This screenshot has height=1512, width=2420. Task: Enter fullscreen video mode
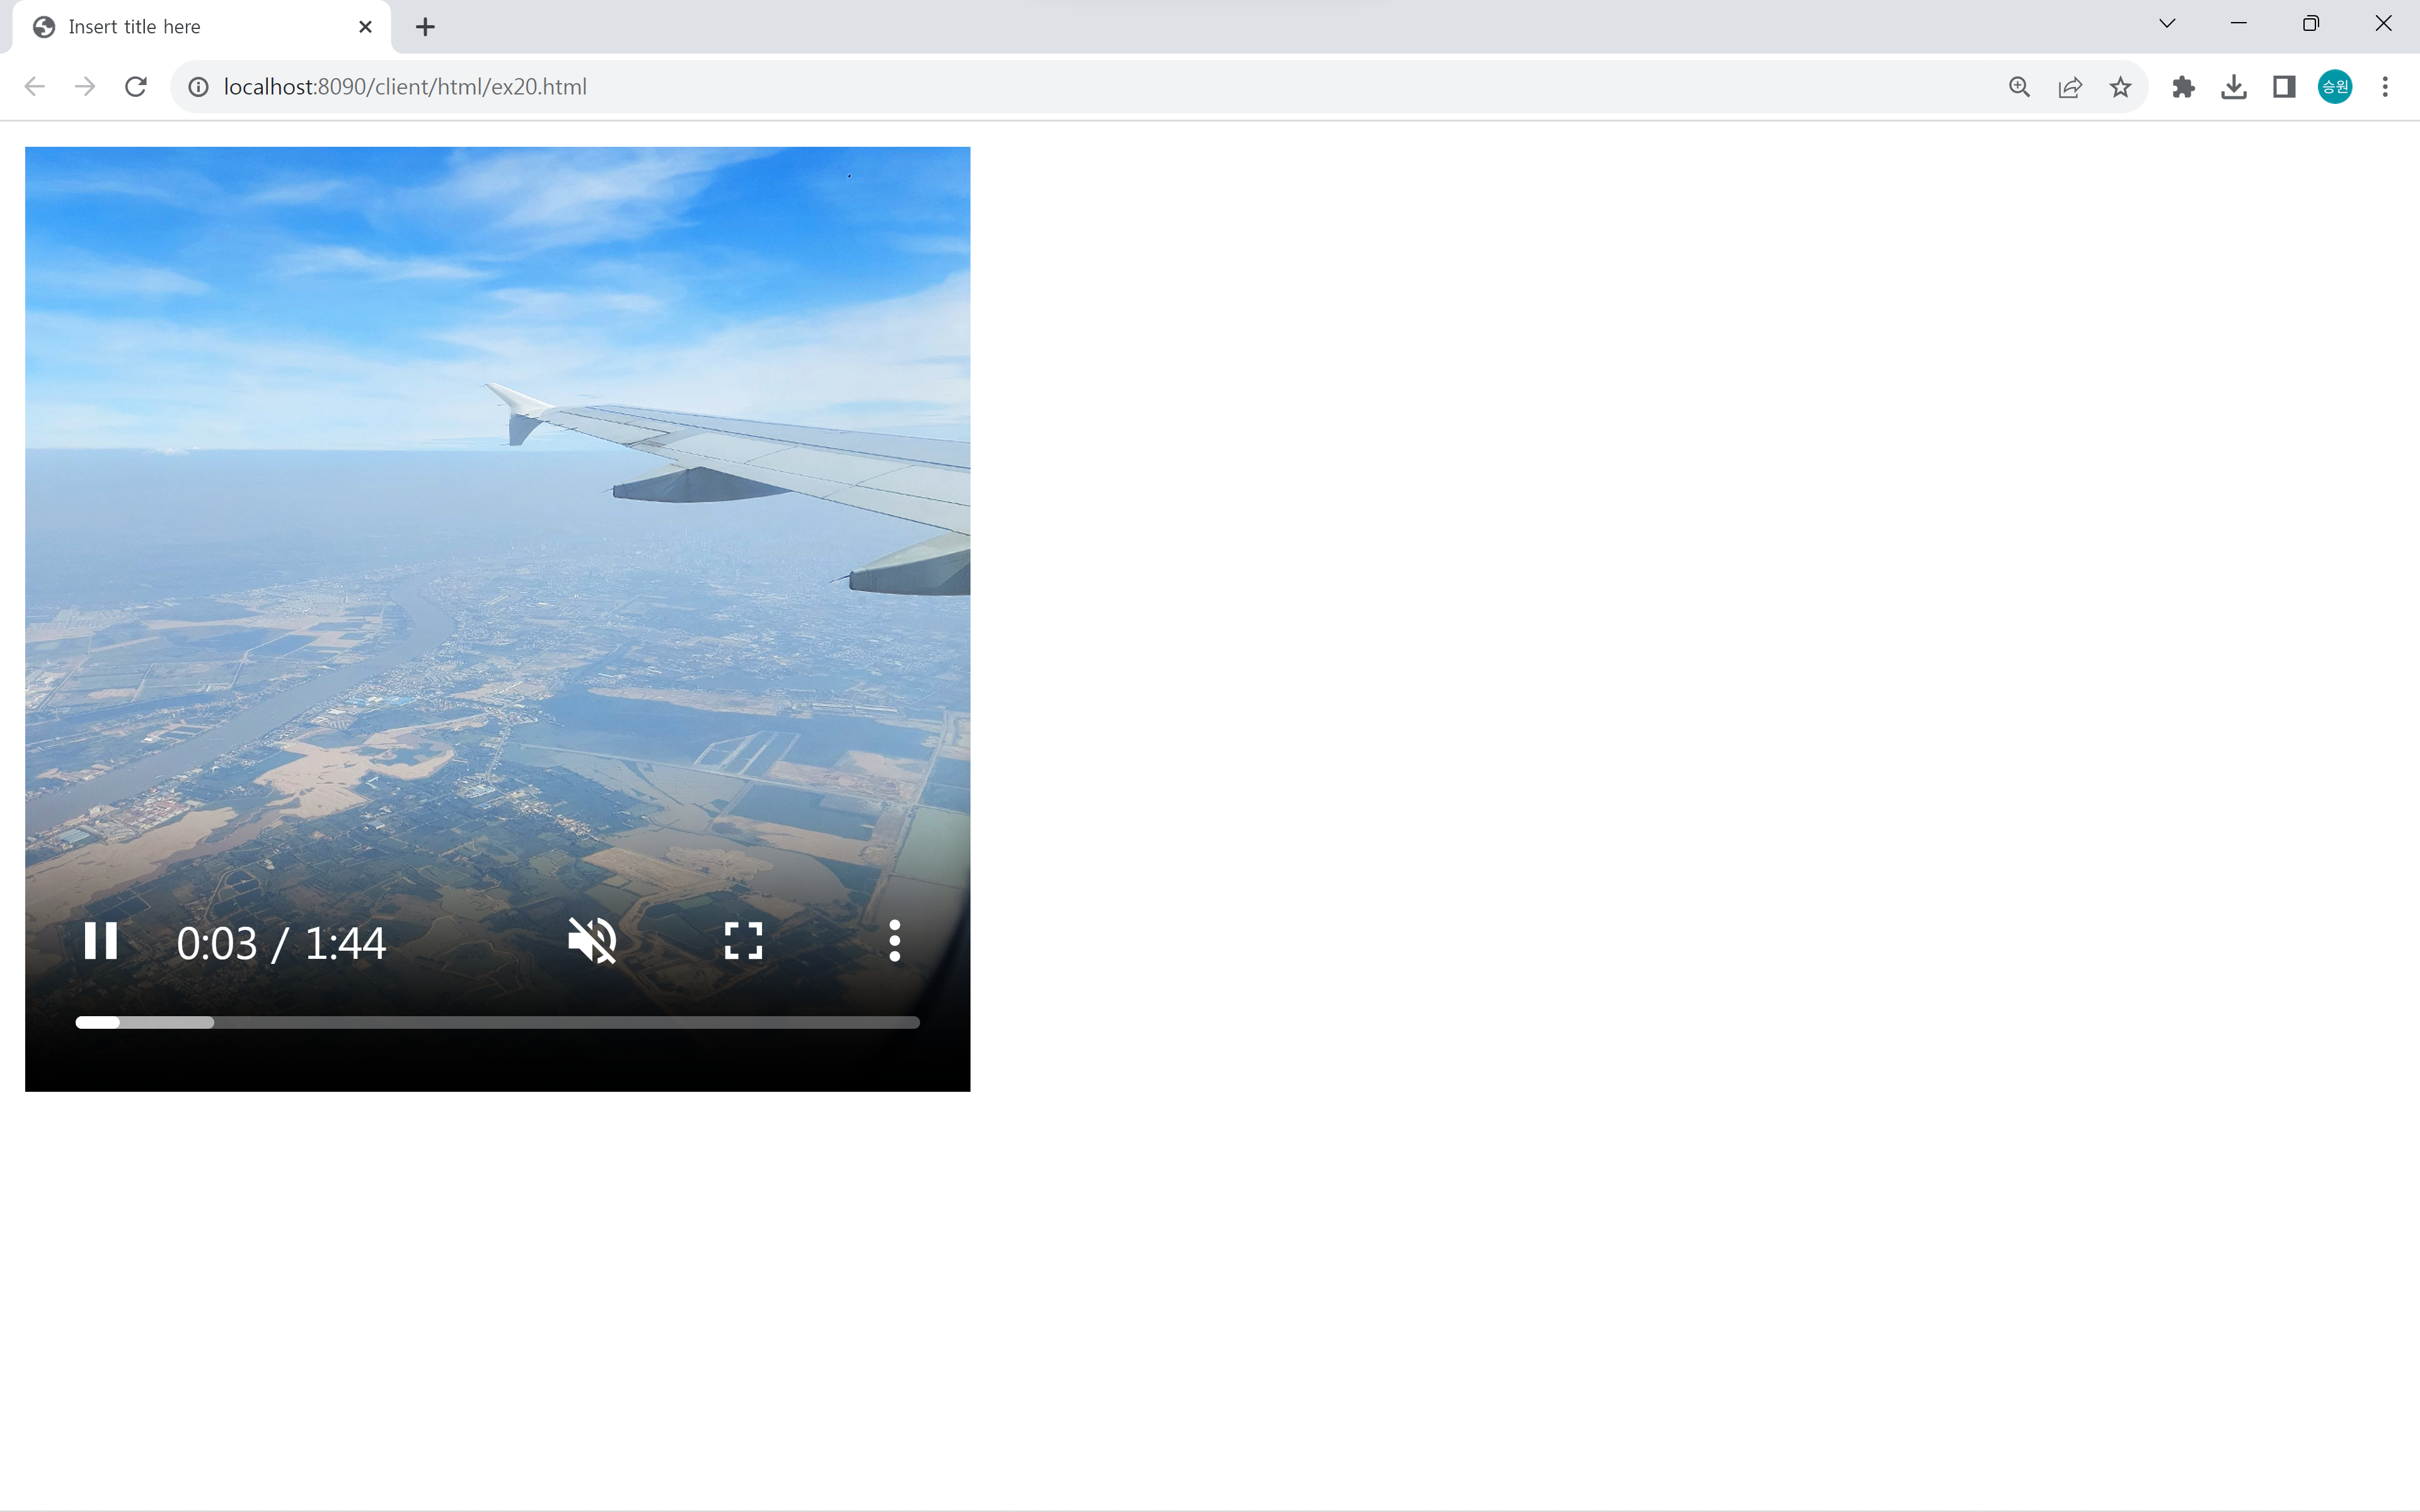pos(743,941)
